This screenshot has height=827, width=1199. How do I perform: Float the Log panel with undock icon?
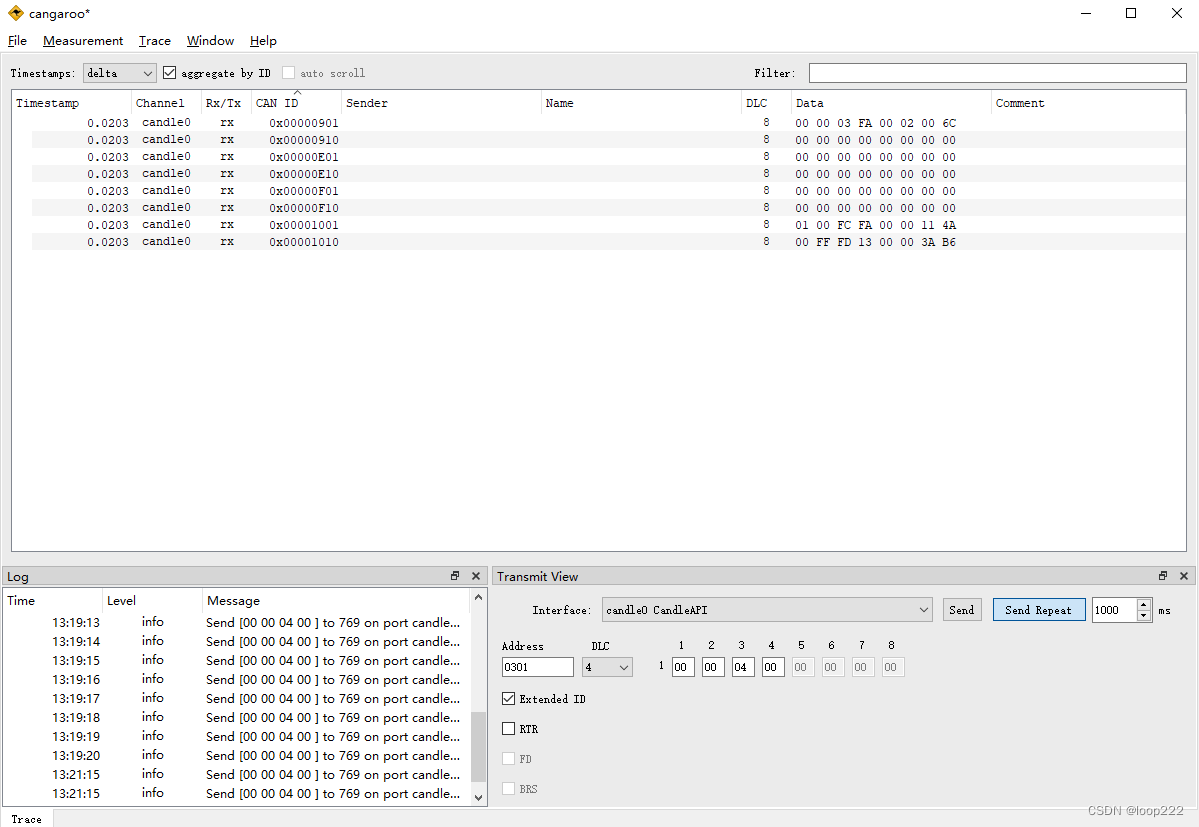[455, 576]
